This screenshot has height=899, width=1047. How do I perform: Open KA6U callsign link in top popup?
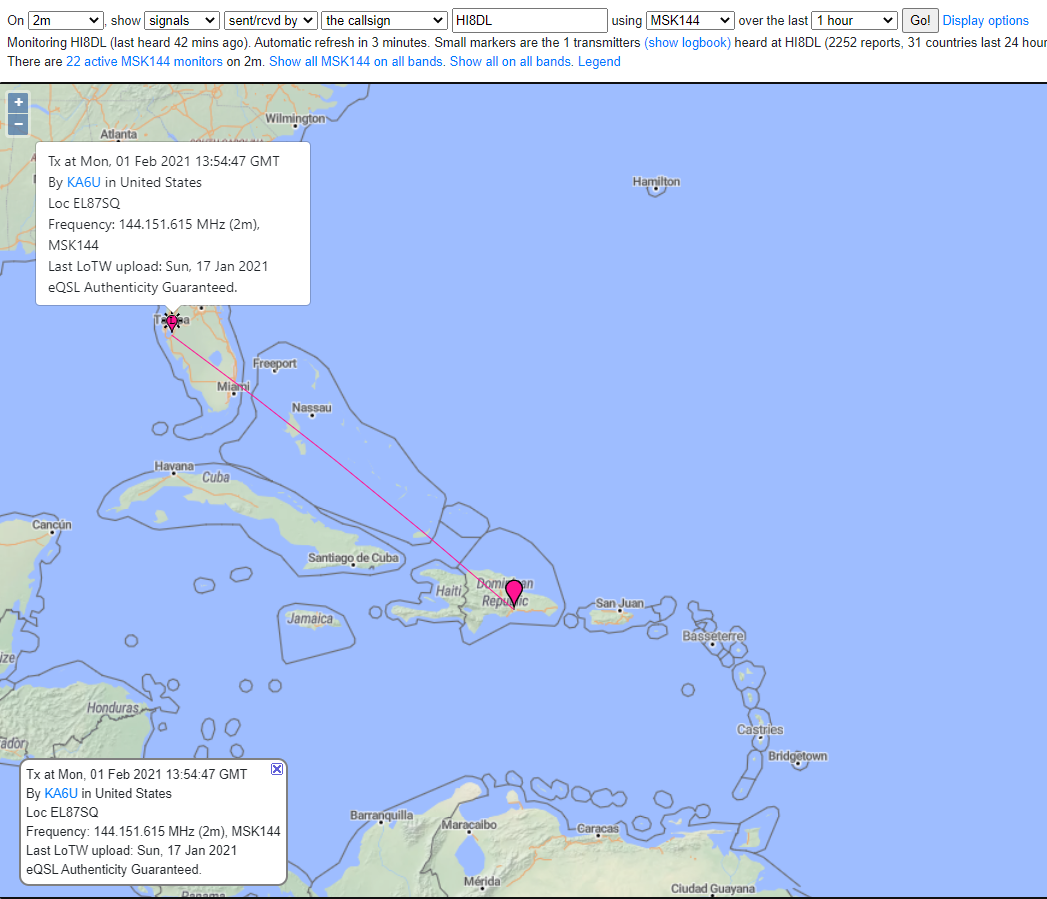click(83, 182)
